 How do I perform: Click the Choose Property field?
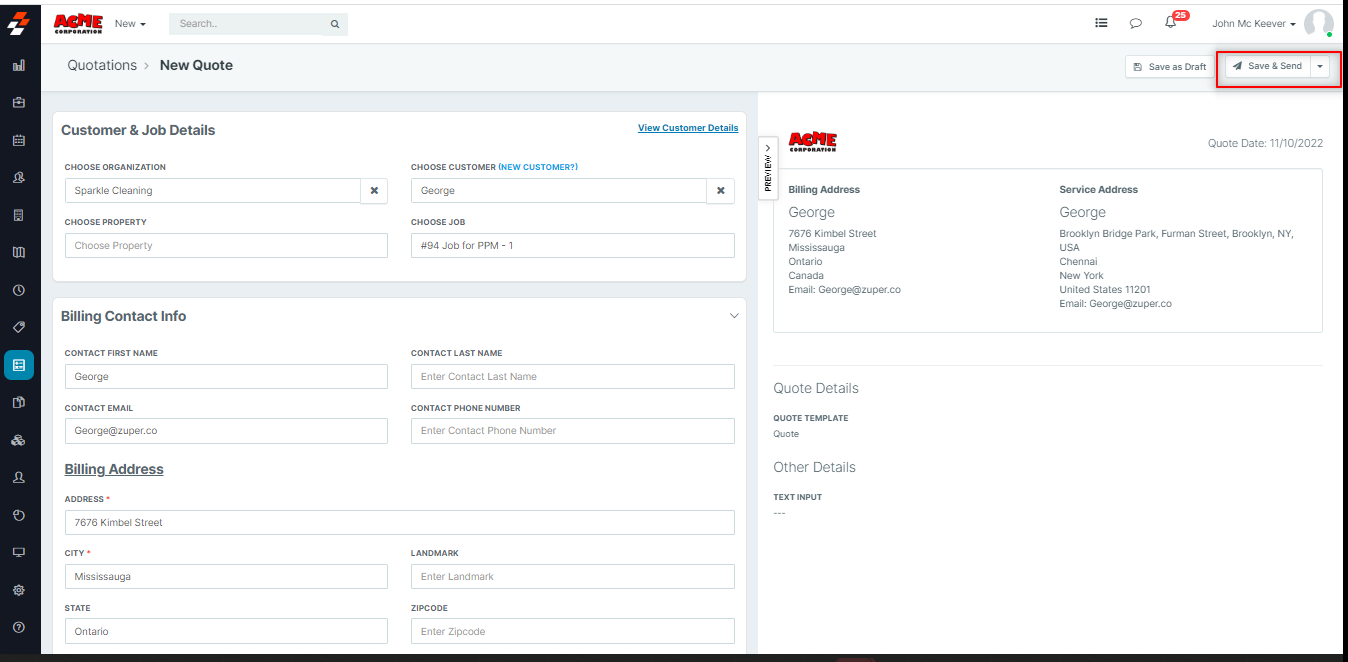click(x=226, y=246)
